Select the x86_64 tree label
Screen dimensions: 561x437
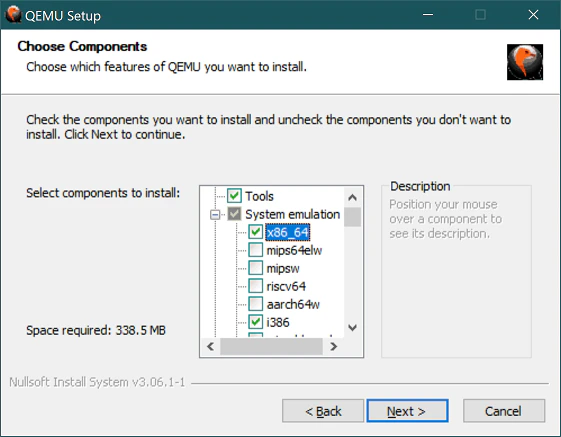[x=288, y=232]
